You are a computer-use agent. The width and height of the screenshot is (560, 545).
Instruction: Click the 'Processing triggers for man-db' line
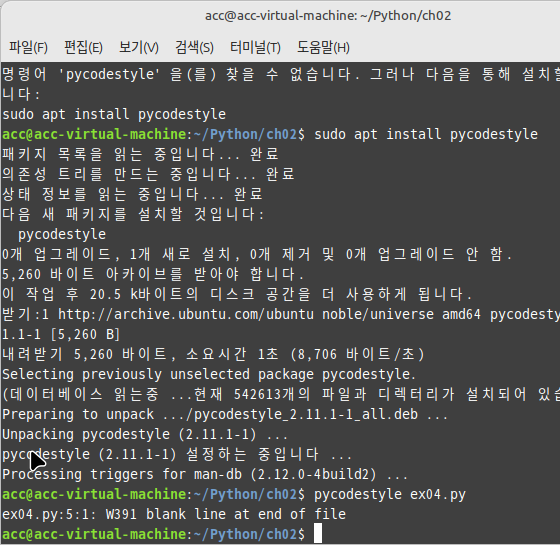tap(205, 474)
